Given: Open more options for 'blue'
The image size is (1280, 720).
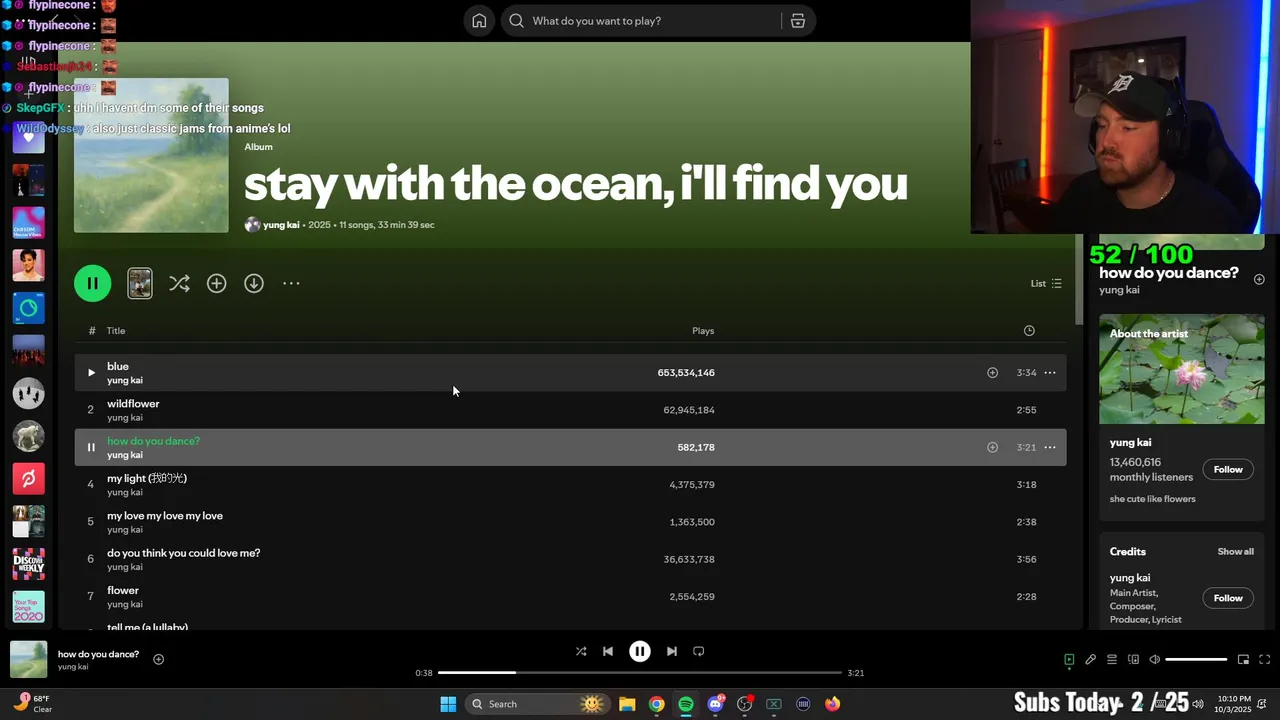Looking at the screenshot, I should (x=1050, y=373).
